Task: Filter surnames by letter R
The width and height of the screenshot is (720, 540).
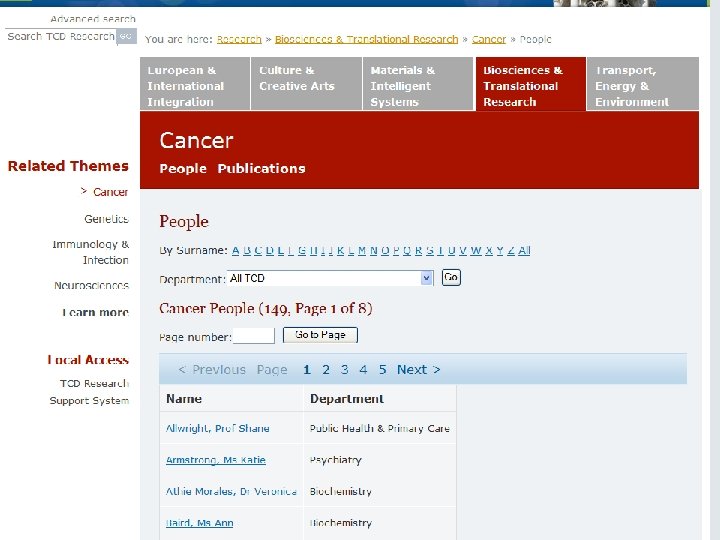Action: coord(418,251)
